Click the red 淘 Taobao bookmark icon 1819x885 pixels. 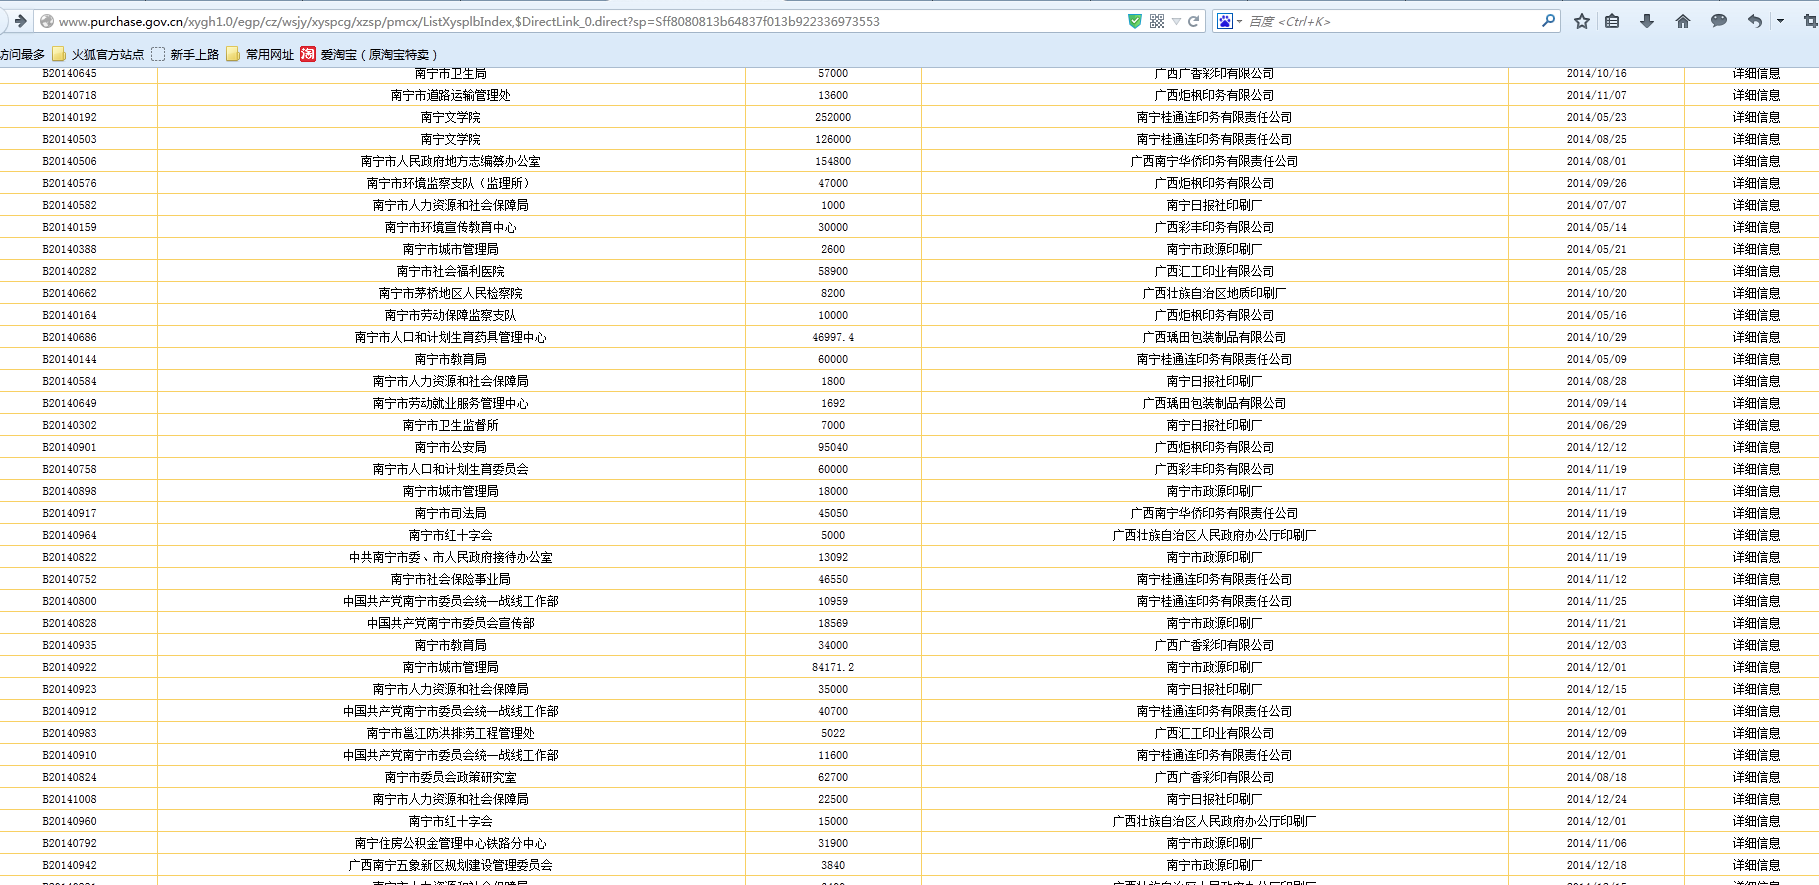point(308,54)
